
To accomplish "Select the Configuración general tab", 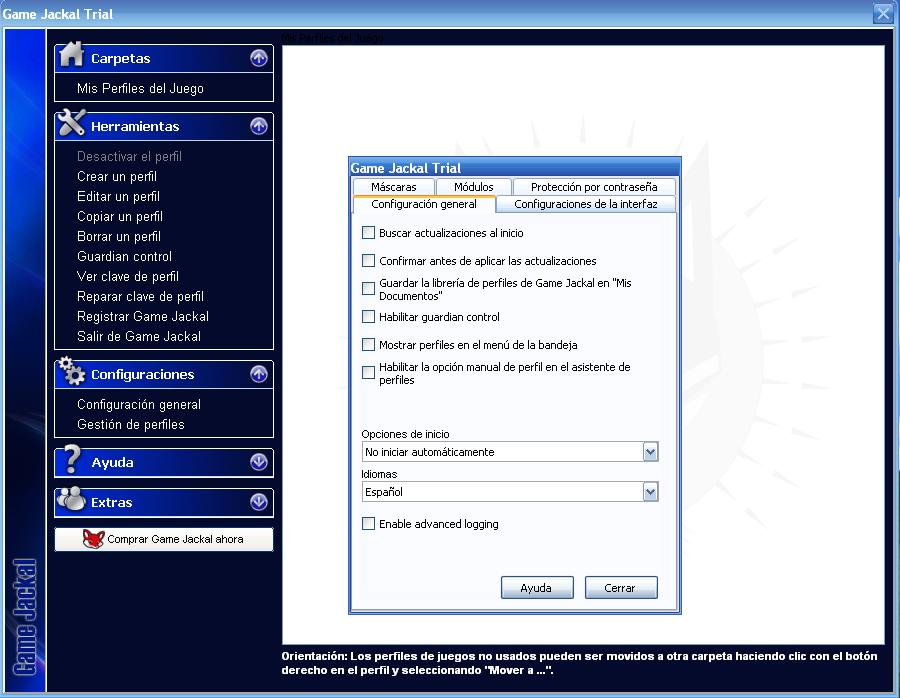I will [x=424, y=204].
